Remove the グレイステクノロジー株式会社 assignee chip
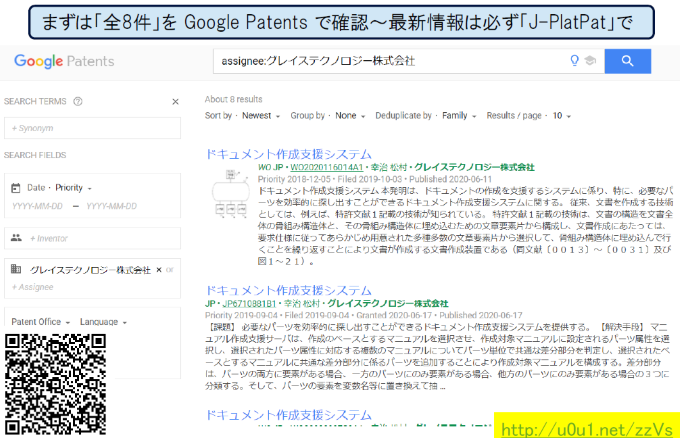This screenshot has width=680, height=438. point(158,270)
